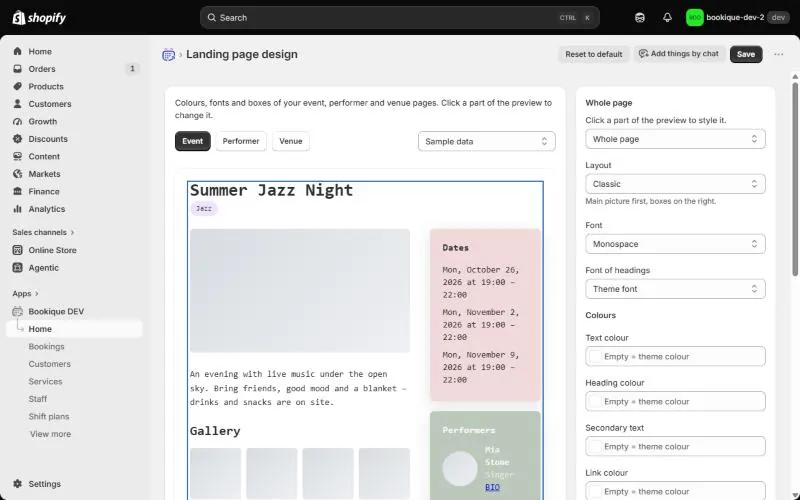Image resolution: width=800 pixels, height=500 pixels.
Task: Select the Jazz tag in preview
Action: click(204, 209)
